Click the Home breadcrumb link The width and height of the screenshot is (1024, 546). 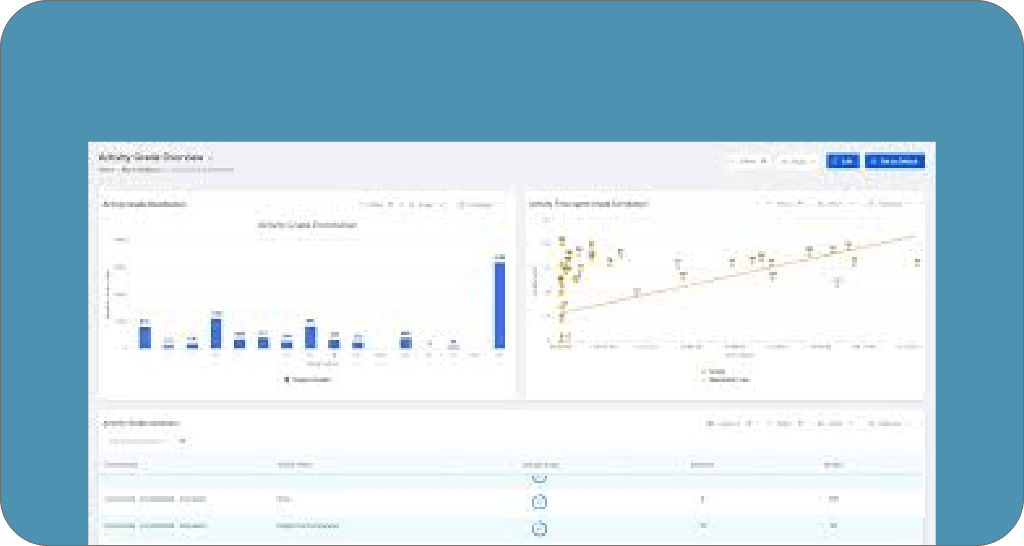(105, 170)
